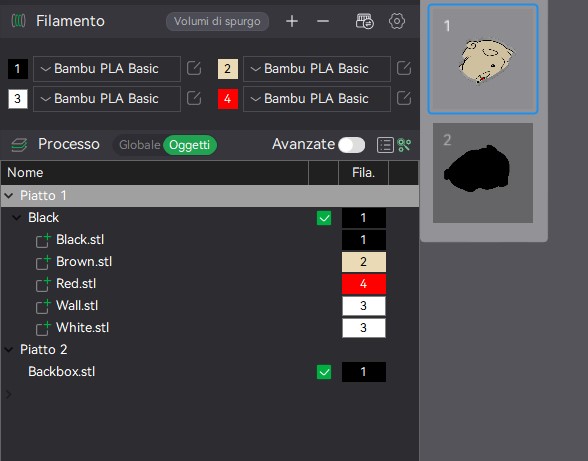Screen dimensions: 588x461
Task: Open filament 3 Bambu PLA Basic dropdown
Action: pos(107,99)
